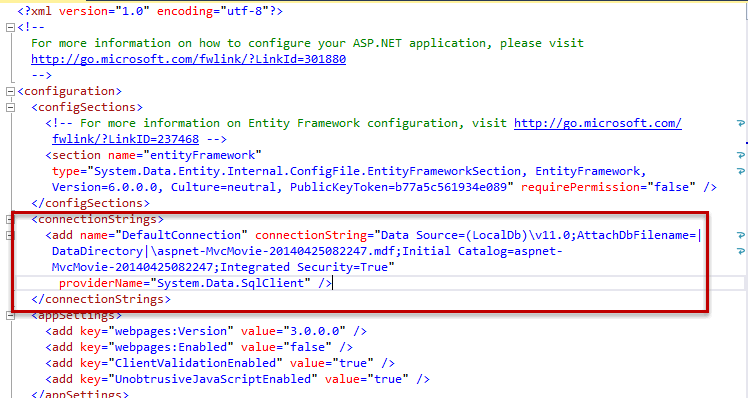The image size is (748, 398).
Task: Place cursor in providerName System.Data.SqlClient value
Action: click(x=230, y=283)
